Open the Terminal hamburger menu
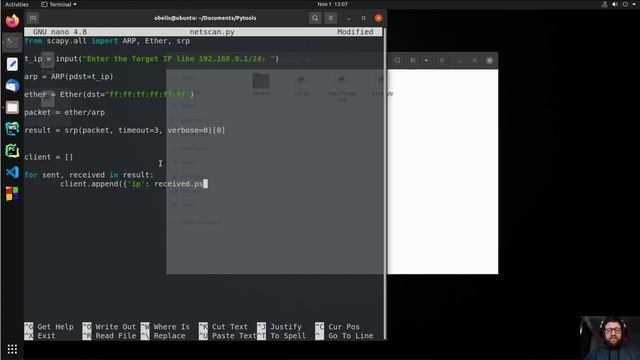Viewport: 640px width, 360px height. [x=331, y=18]
